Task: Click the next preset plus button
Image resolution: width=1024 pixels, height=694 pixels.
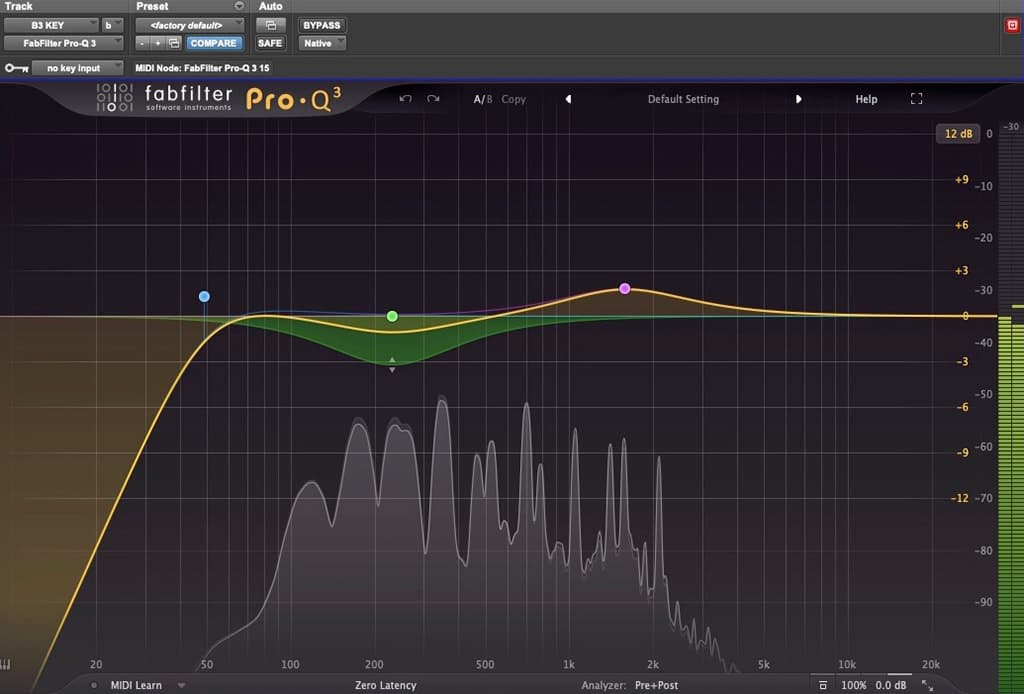Action: (x=157, y=43)
